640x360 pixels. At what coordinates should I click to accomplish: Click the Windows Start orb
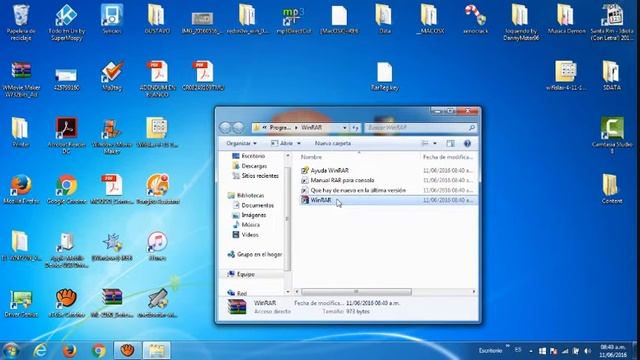pyautogui.click(x=11, y=351)
